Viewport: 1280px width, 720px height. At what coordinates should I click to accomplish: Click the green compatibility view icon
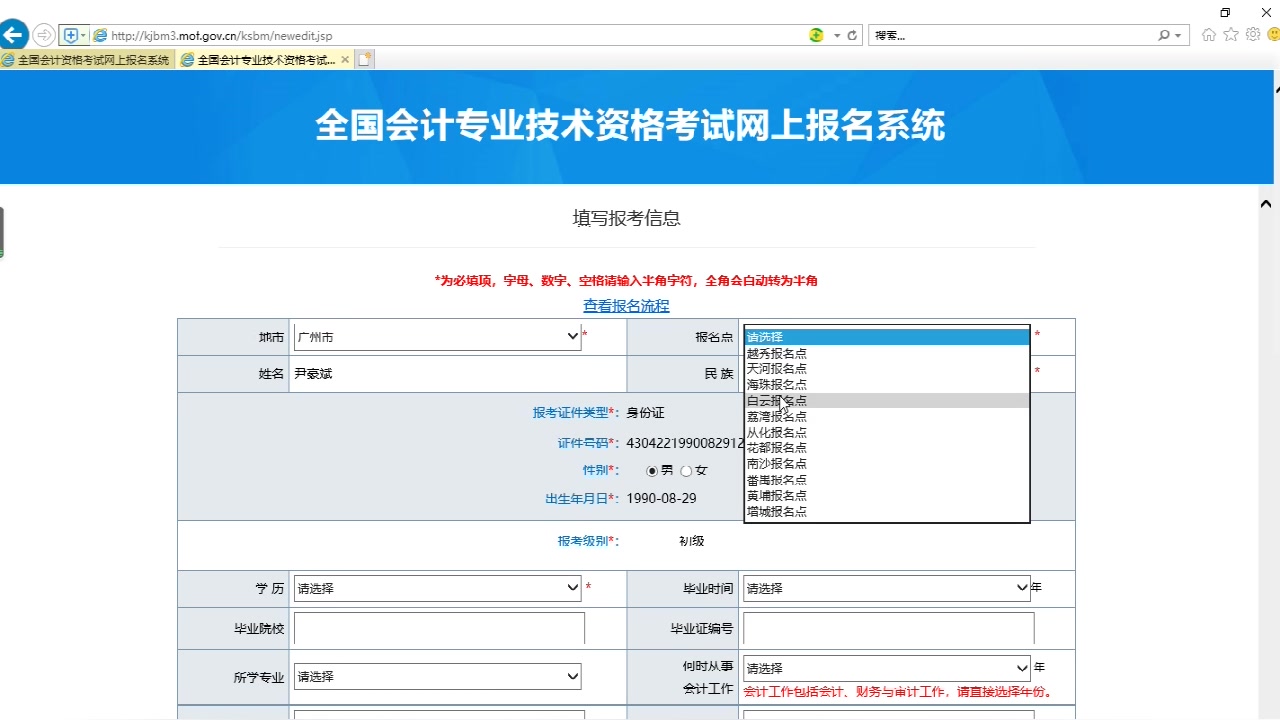click(x=816, y=35)
